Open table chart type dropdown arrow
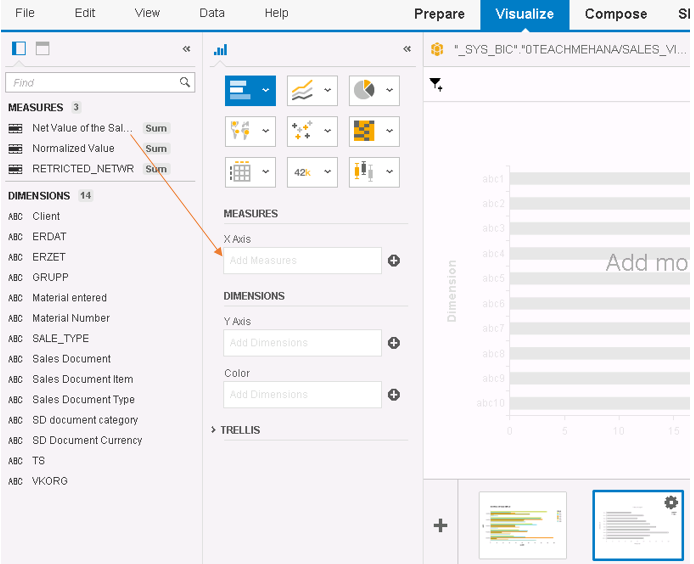Viewport: 694px width, 564px height. (266, 172)
